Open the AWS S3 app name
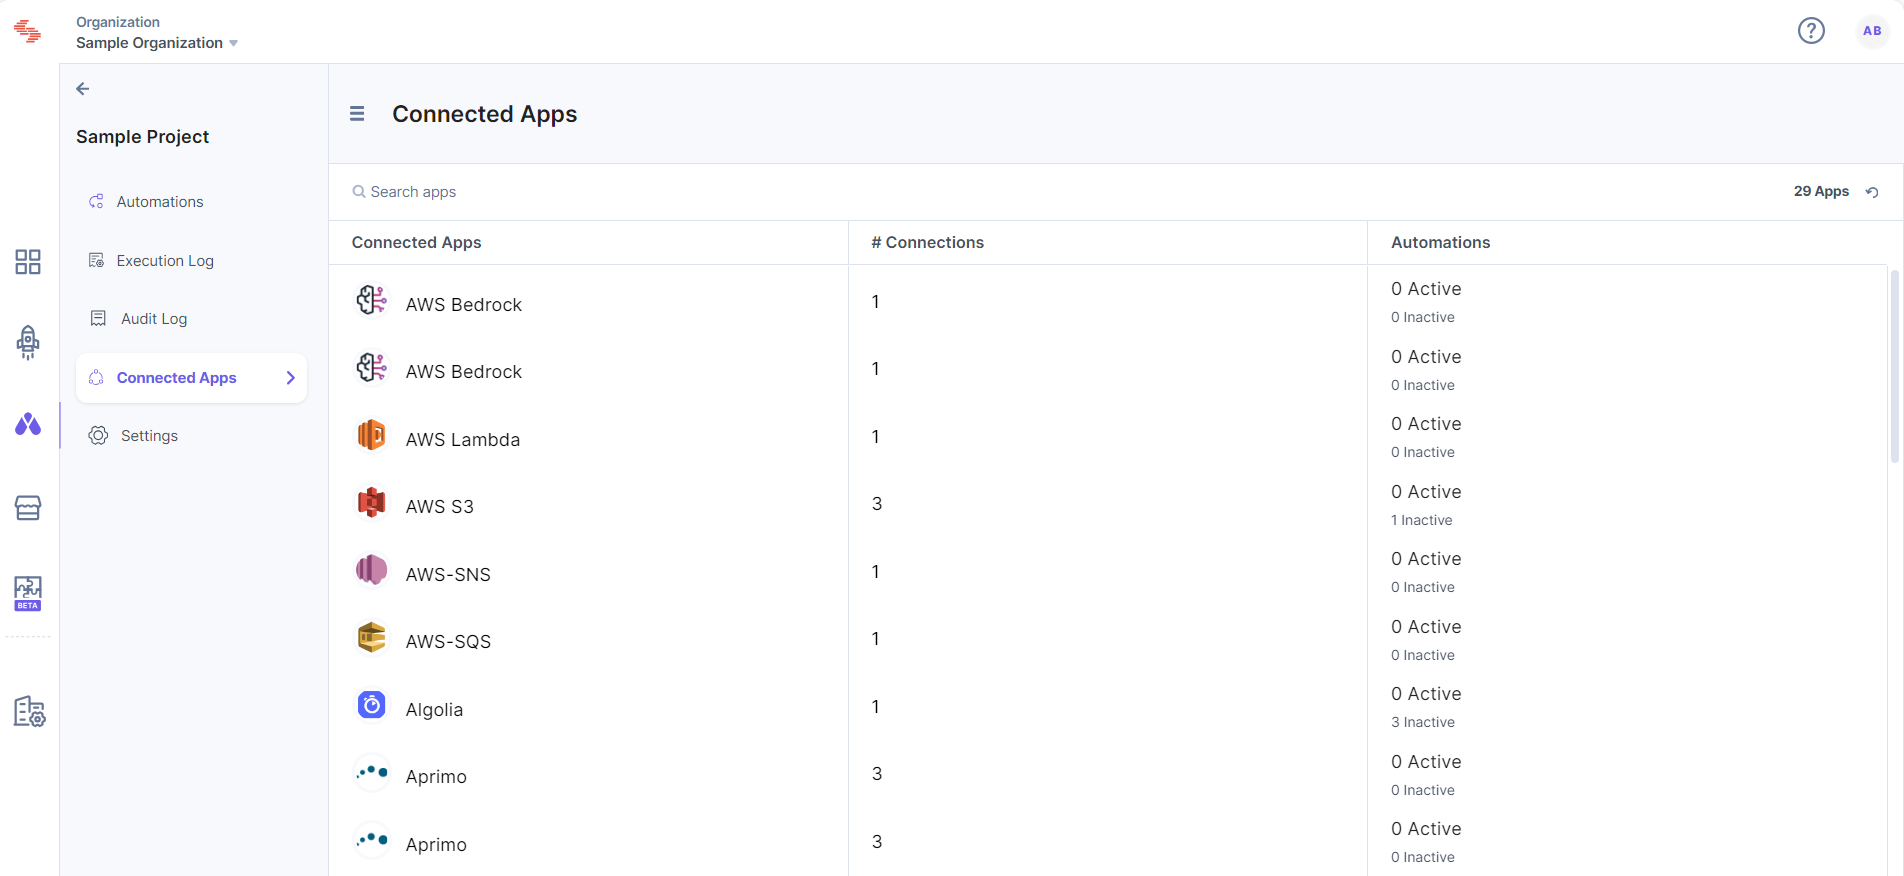Image resolution: width=1904 pixels, height=876 pixels. [440, 507]
